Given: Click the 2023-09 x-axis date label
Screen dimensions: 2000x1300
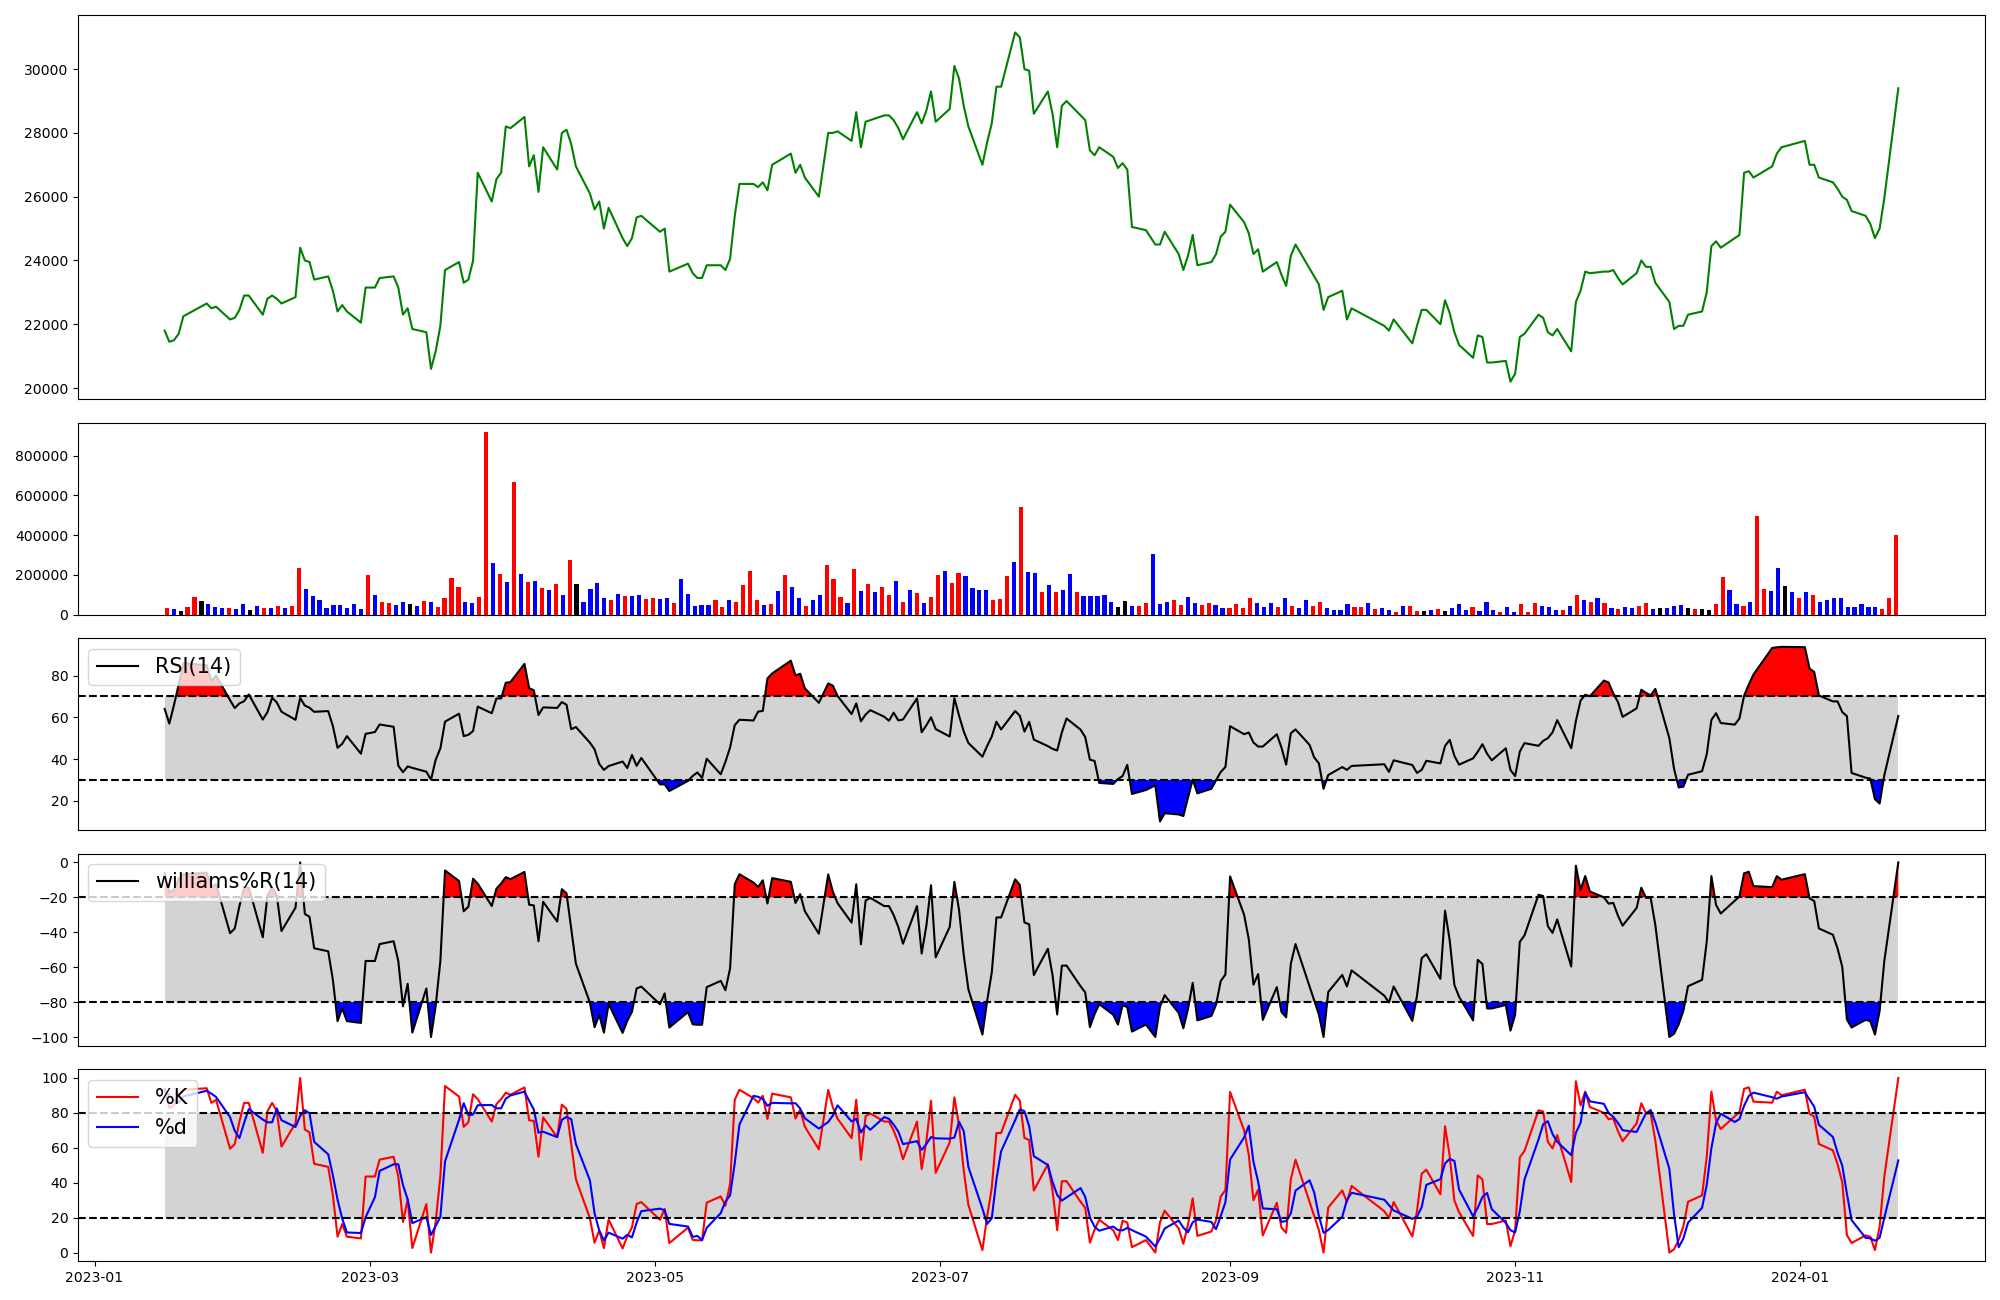Looking at the screenshot, I should click(1230, 1276).
